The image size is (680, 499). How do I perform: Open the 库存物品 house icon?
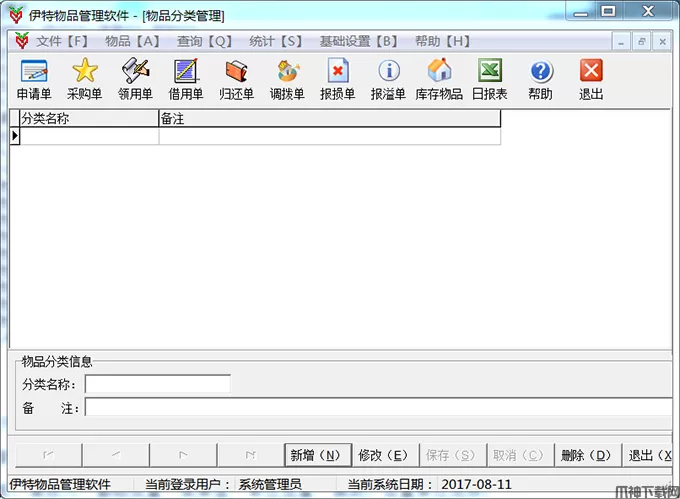tap(439, 79)
